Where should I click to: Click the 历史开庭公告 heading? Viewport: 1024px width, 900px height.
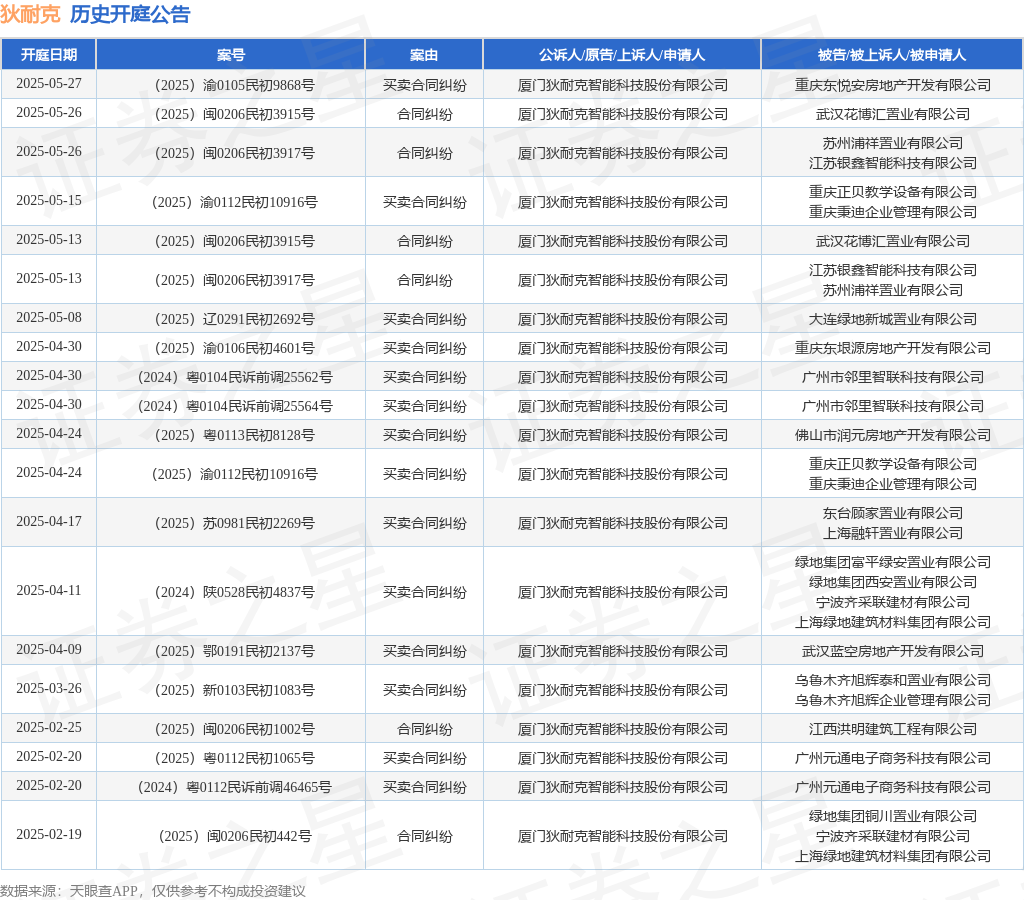130,14
